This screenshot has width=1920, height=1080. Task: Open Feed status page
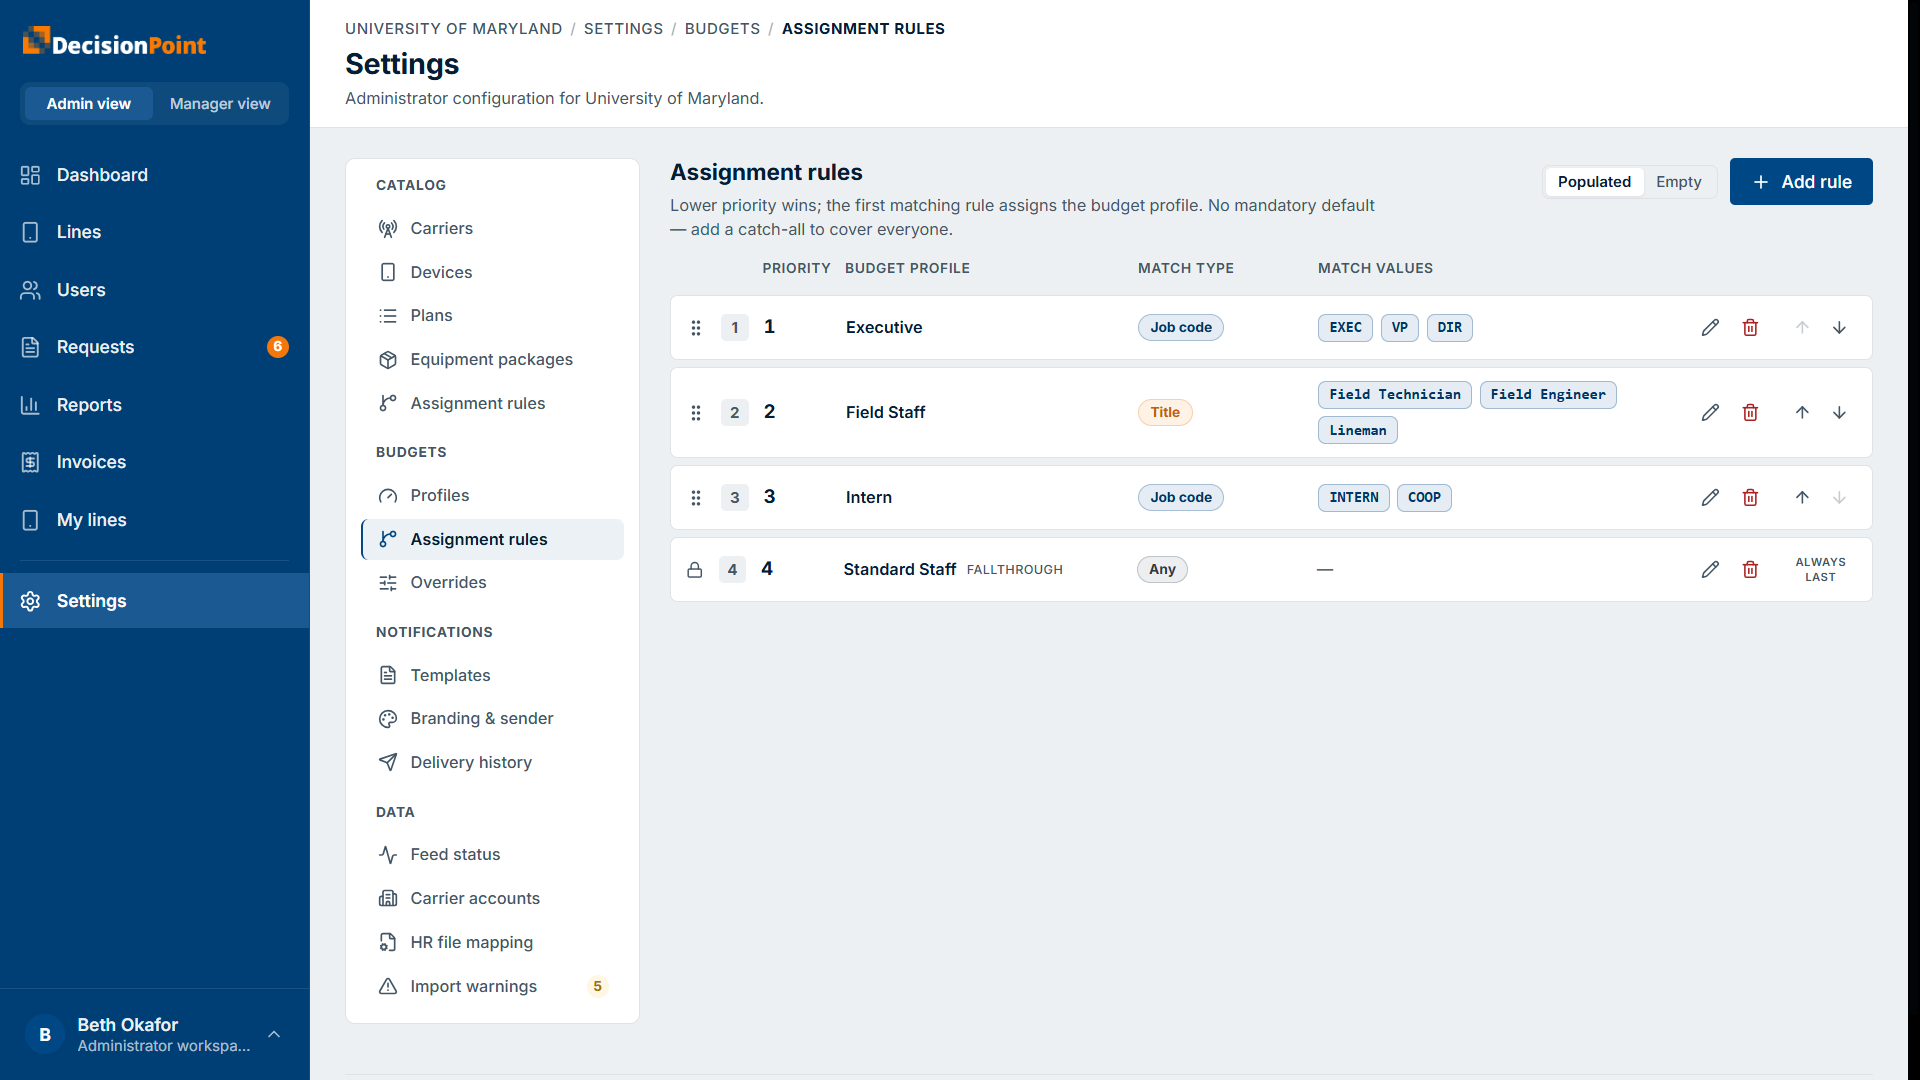point(492,855)
